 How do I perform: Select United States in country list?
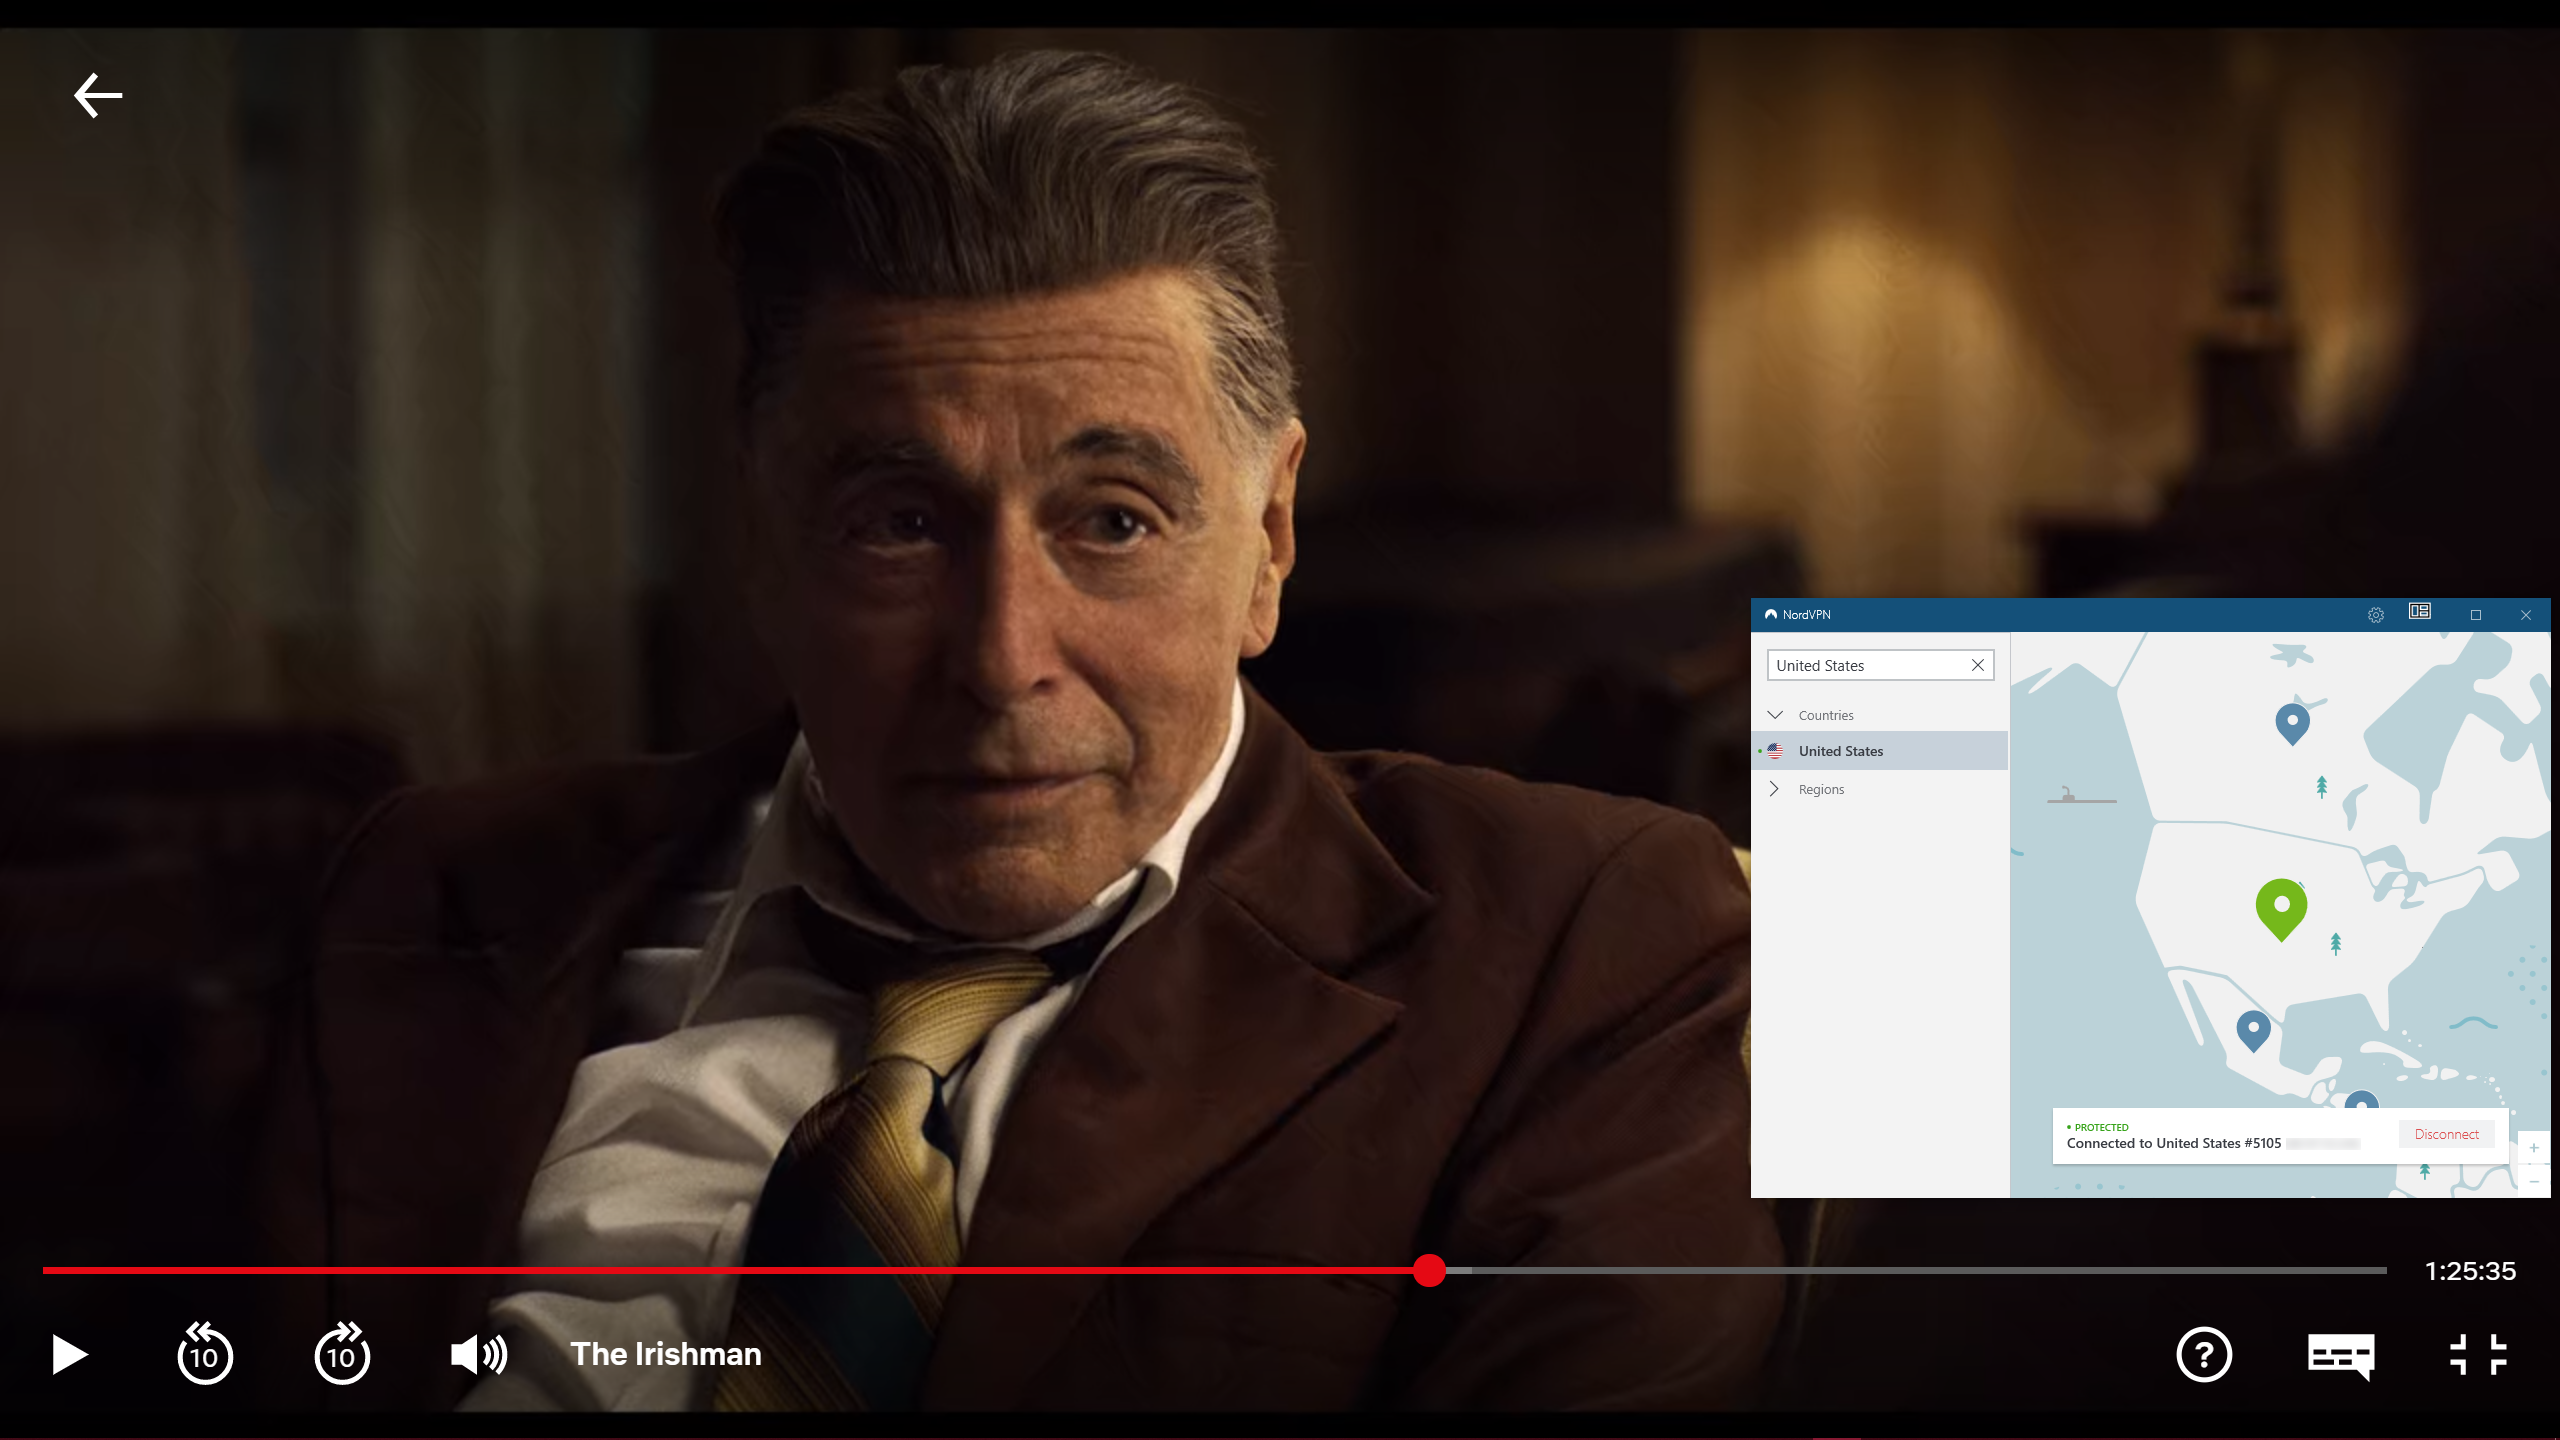tap(1880, 751)
